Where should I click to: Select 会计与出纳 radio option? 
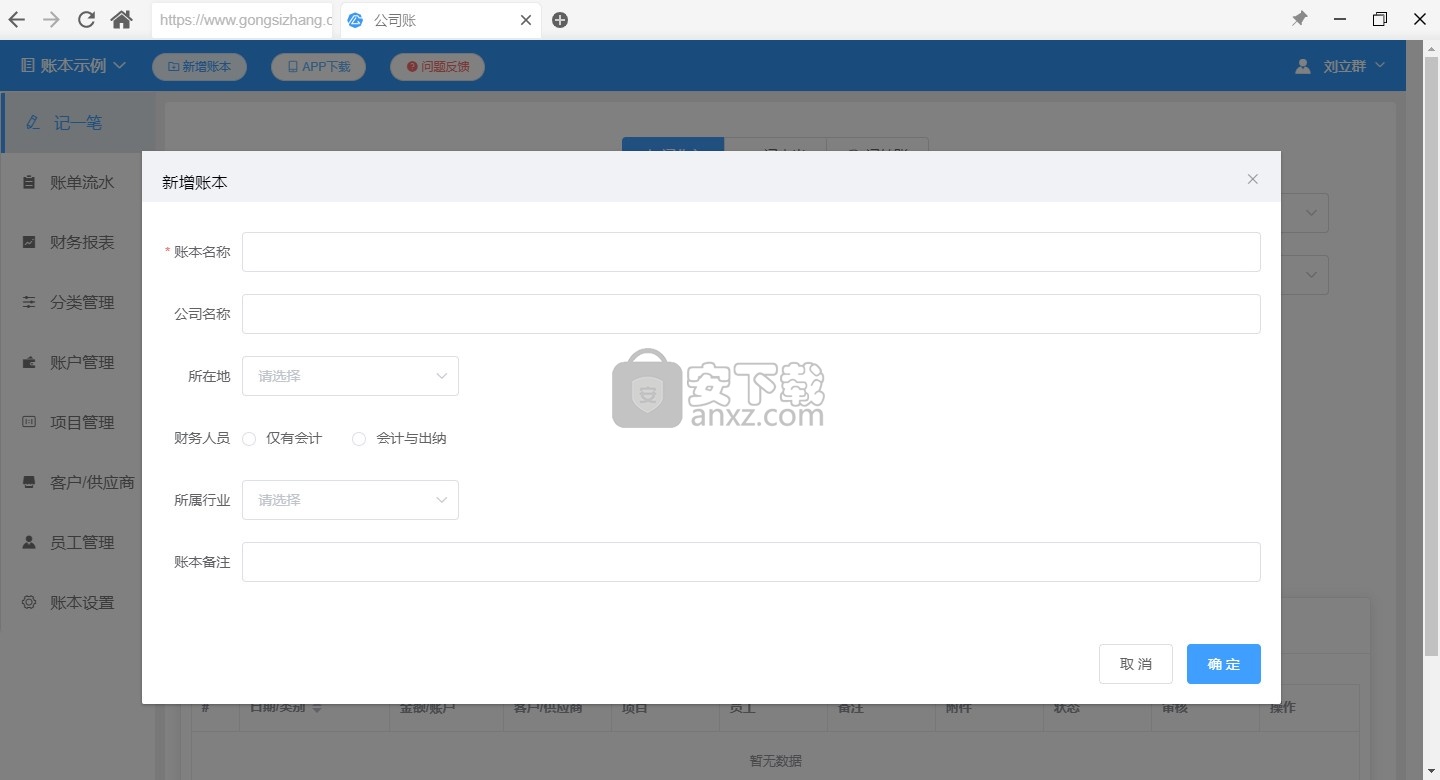click(x=359, y=439)
